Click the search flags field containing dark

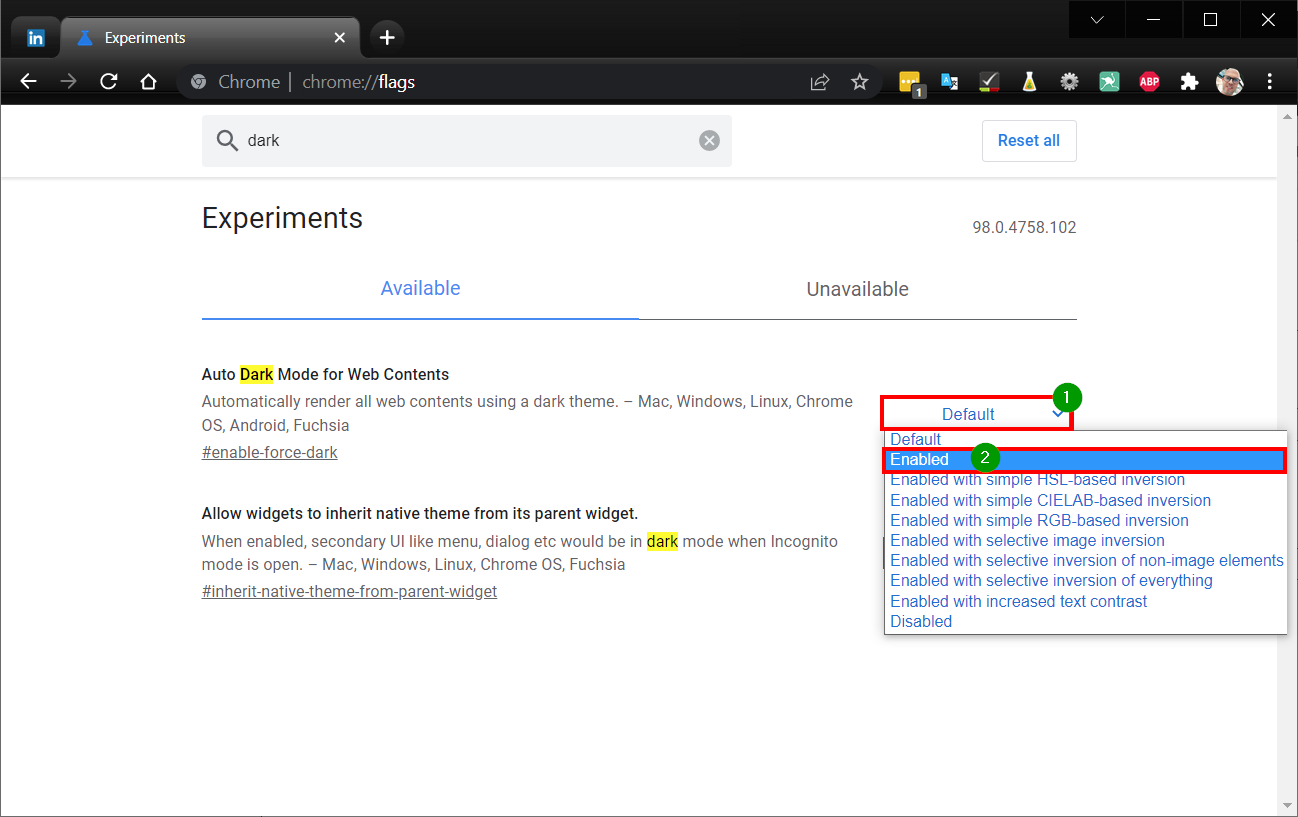coord(466,141)
